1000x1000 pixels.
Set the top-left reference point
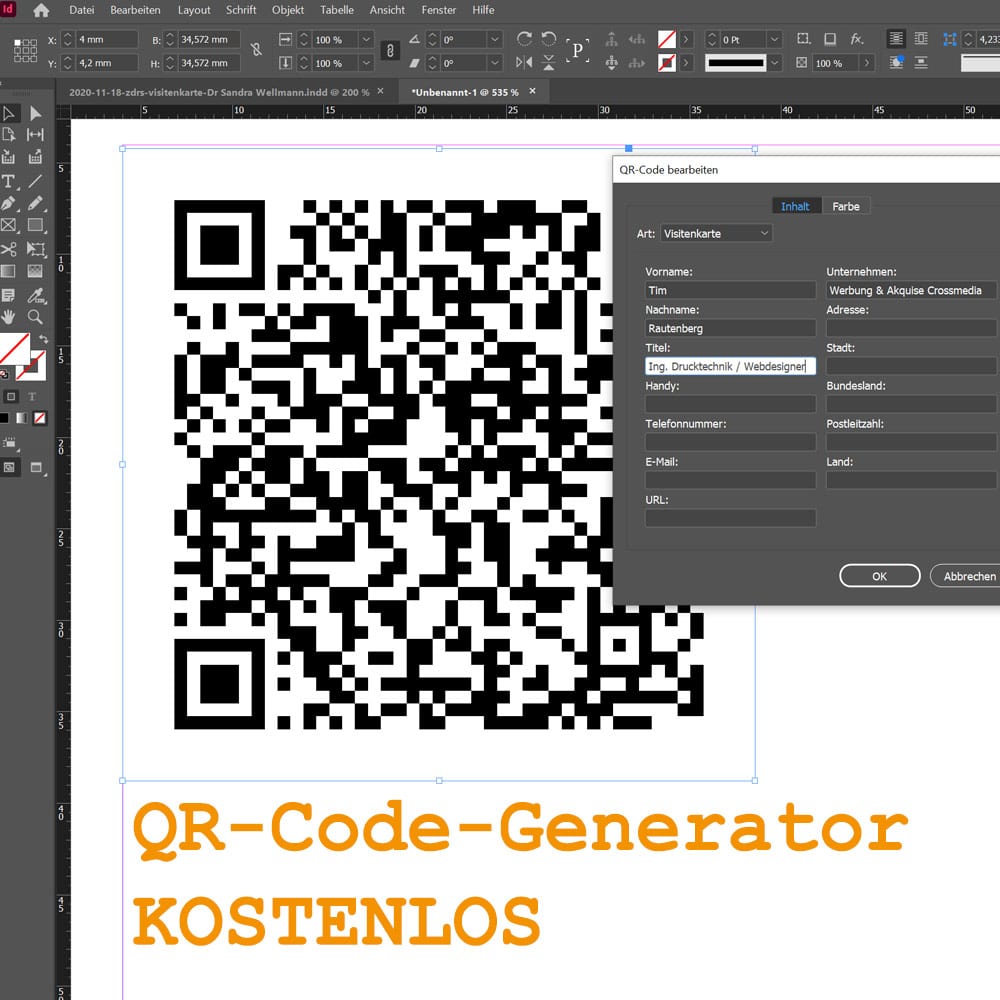17,42
